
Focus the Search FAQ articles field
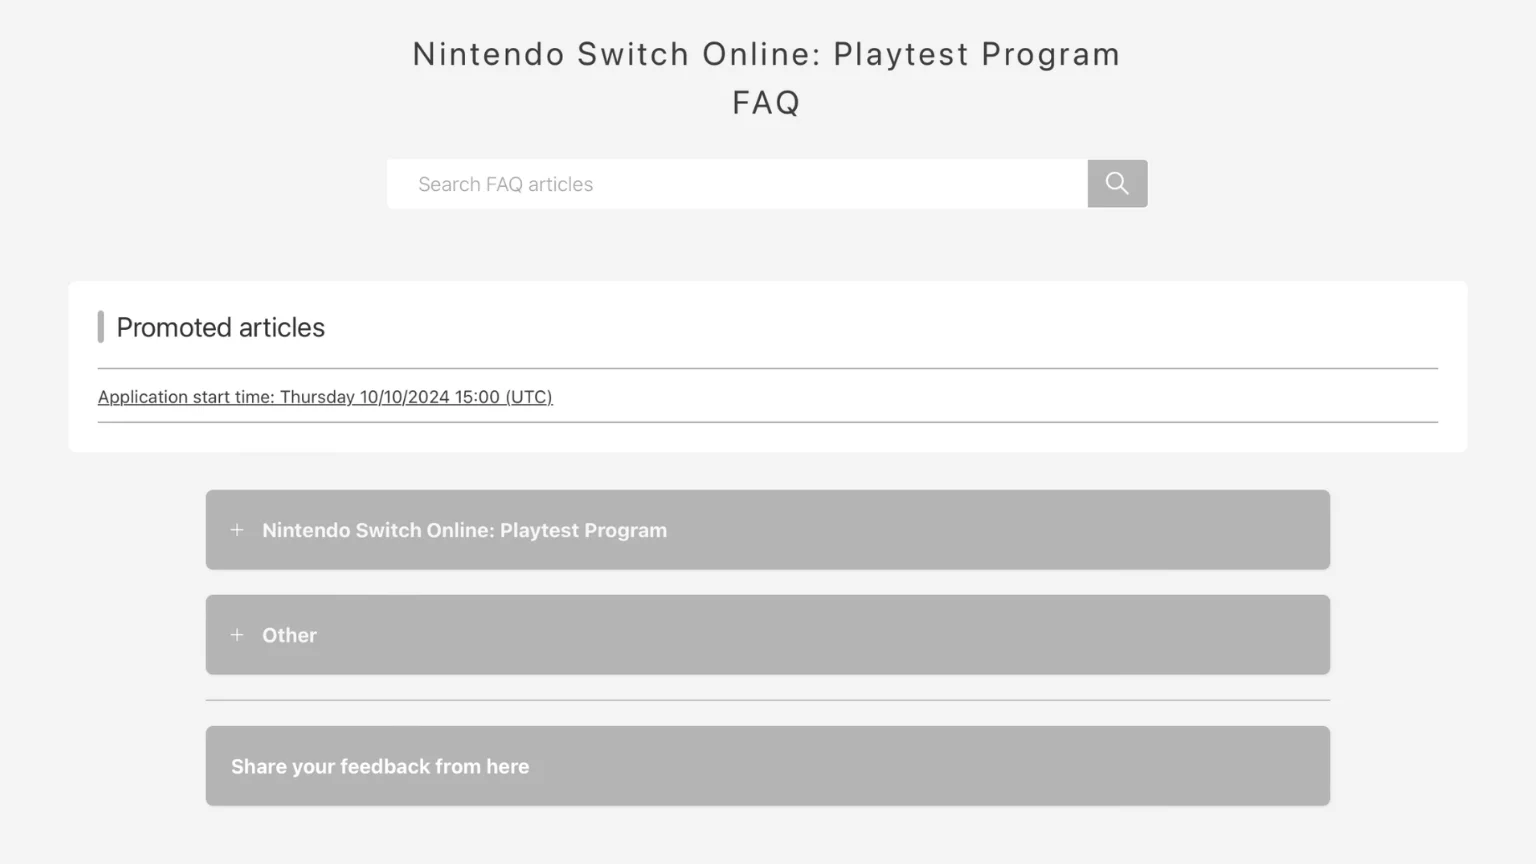coord(737,184)
